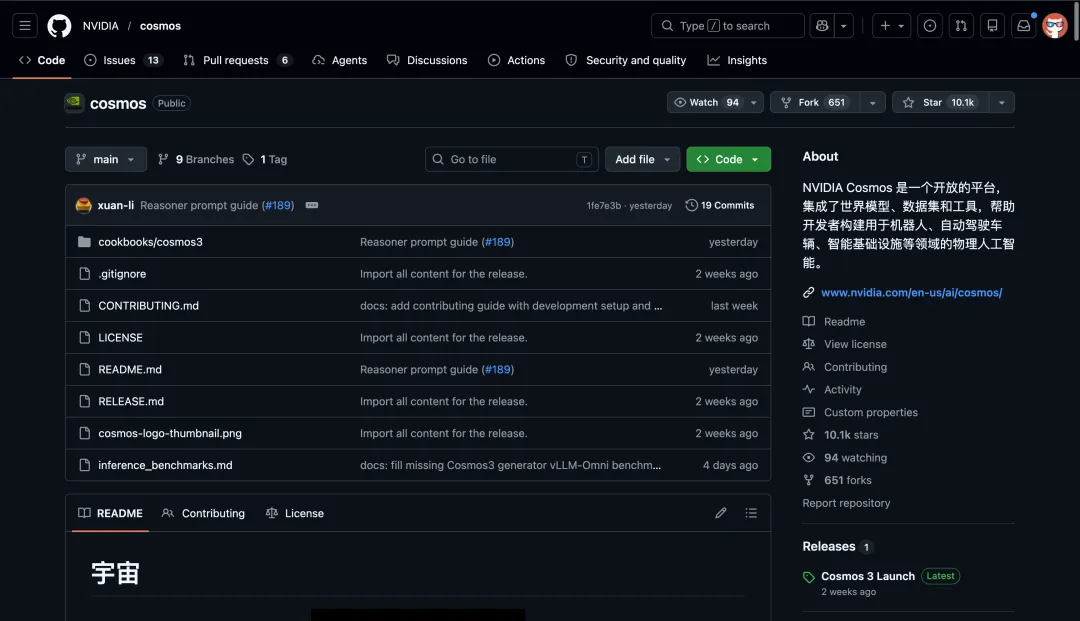Click the Watch button
This screenshot has width=1080, height=621.
click(706, 103)
